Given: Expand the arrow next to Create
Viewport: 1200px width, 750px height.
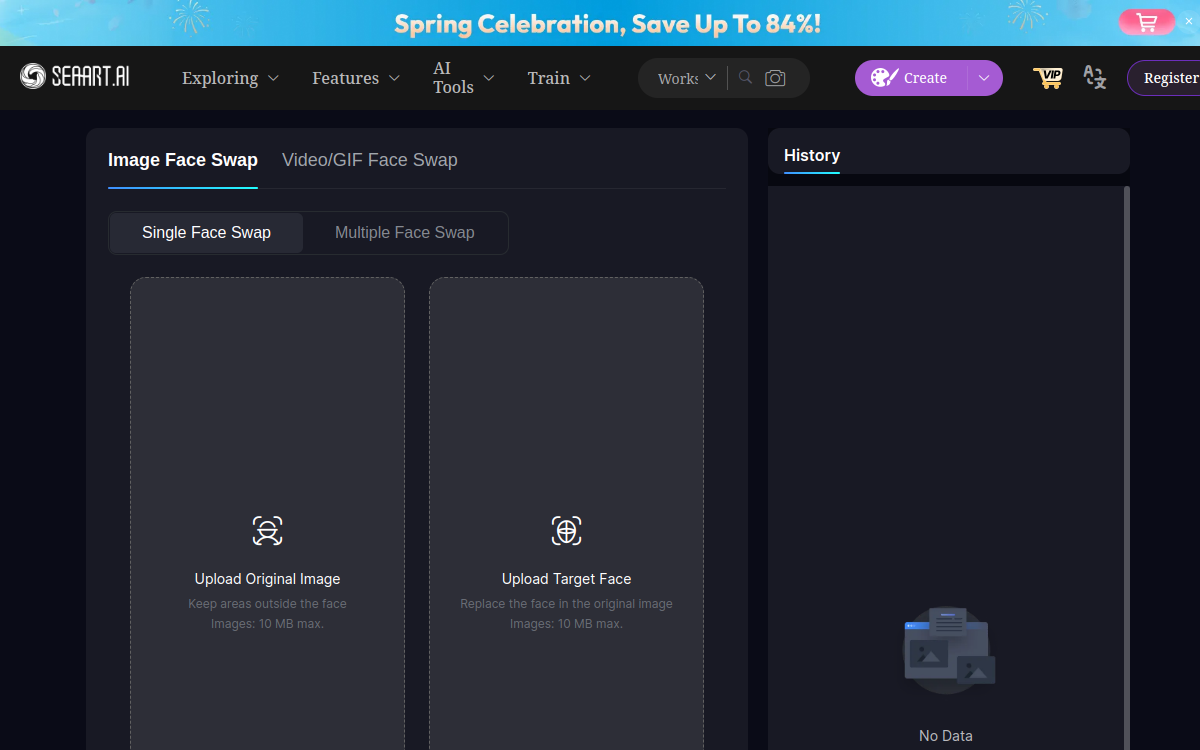Looking at the screenshot, I should click(984, 78).
